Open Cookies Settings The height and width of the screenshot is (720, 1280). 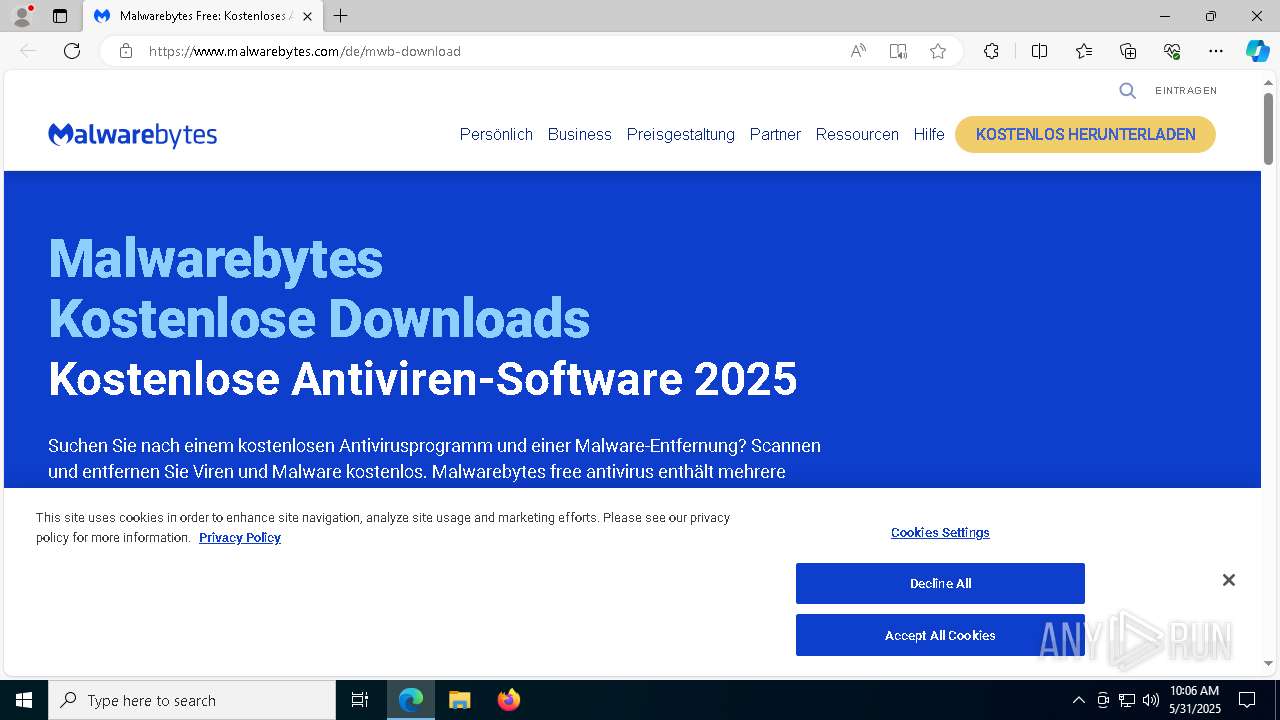pos(940,533)
